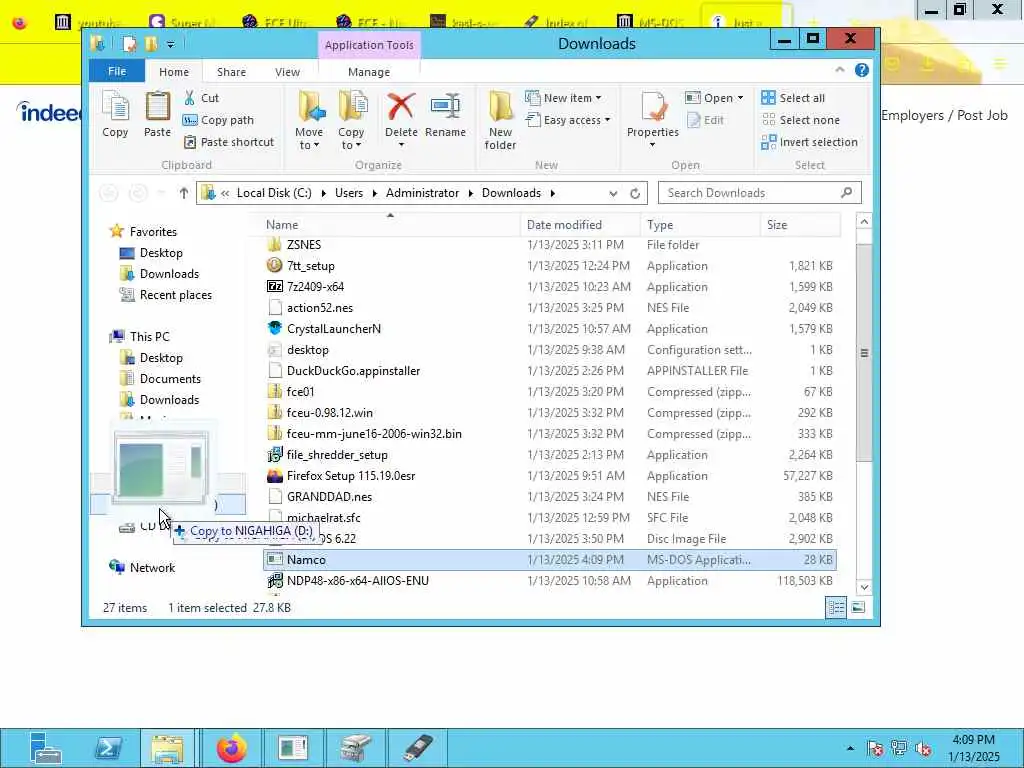Select the 7tt_setup application
The image size is (1024, 768).
point(549,266)
